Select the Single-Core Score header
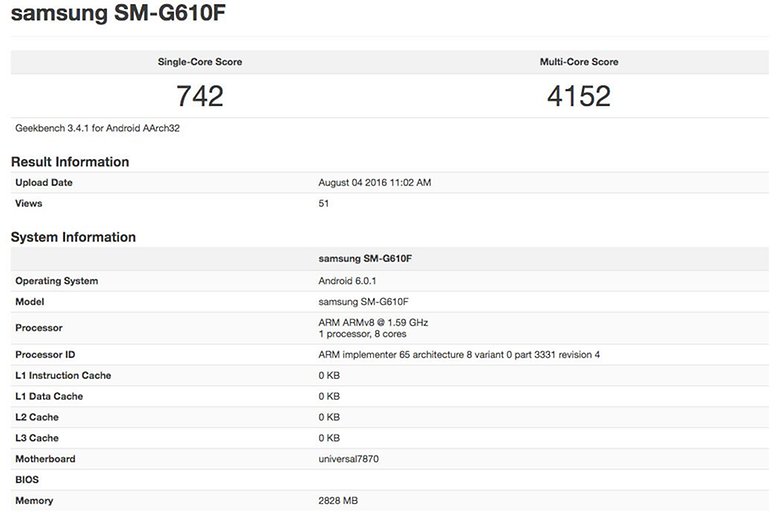The image size is (782, 517). click(x=200, y=62)
